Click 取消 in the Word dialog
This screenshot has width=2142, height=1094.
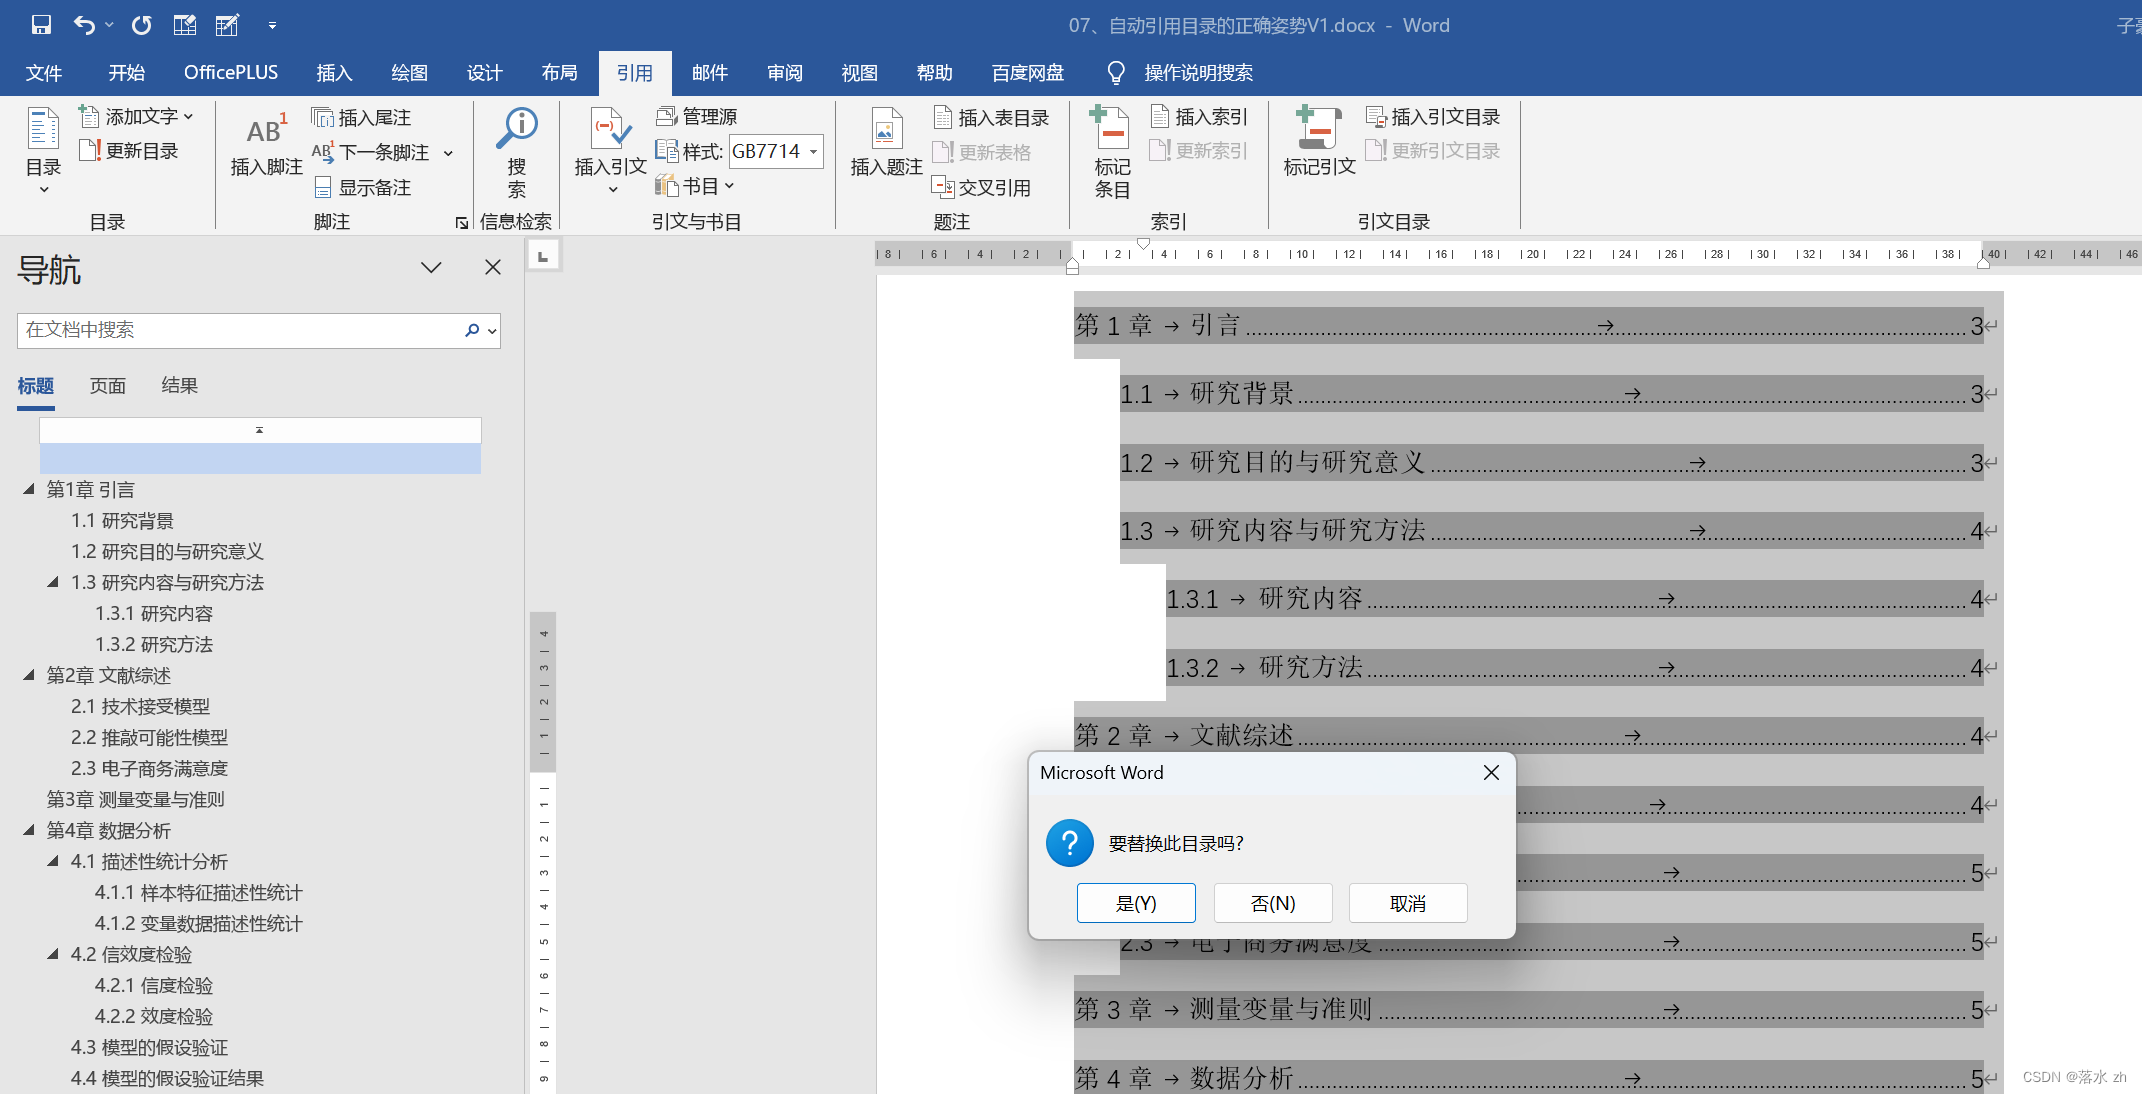coord(1408,903)
